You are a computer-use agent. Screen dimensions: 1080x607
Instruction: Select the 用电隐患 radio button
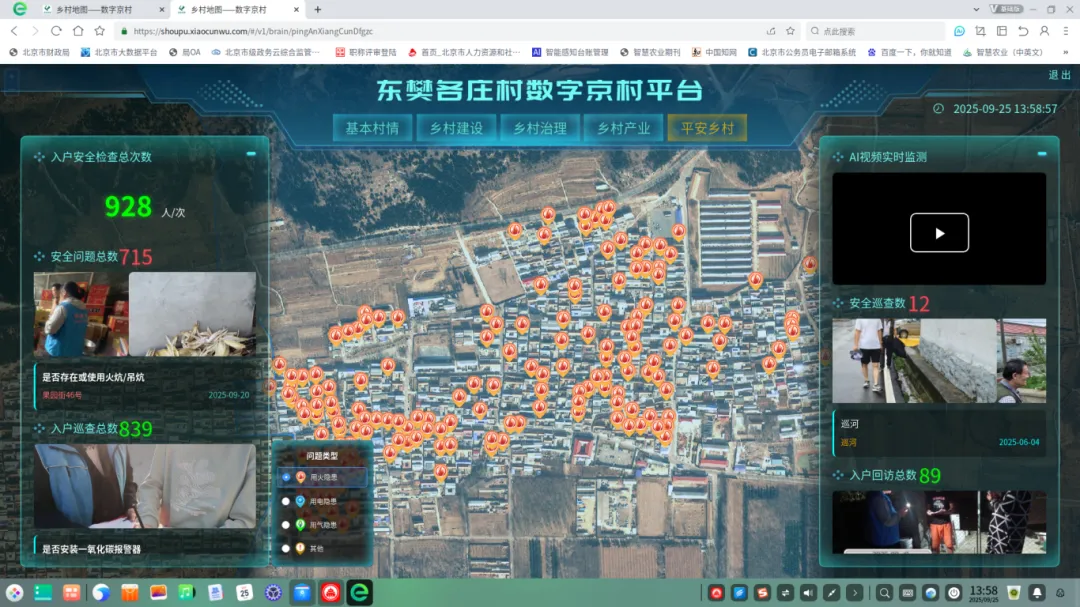[x=287, y=501]
